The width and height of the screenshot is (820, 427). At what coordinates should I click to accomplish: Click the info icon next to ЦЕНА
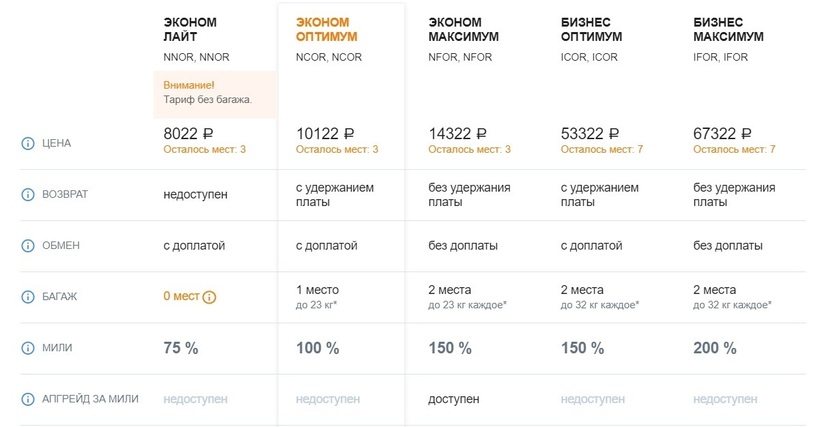(x=27, y=143)
